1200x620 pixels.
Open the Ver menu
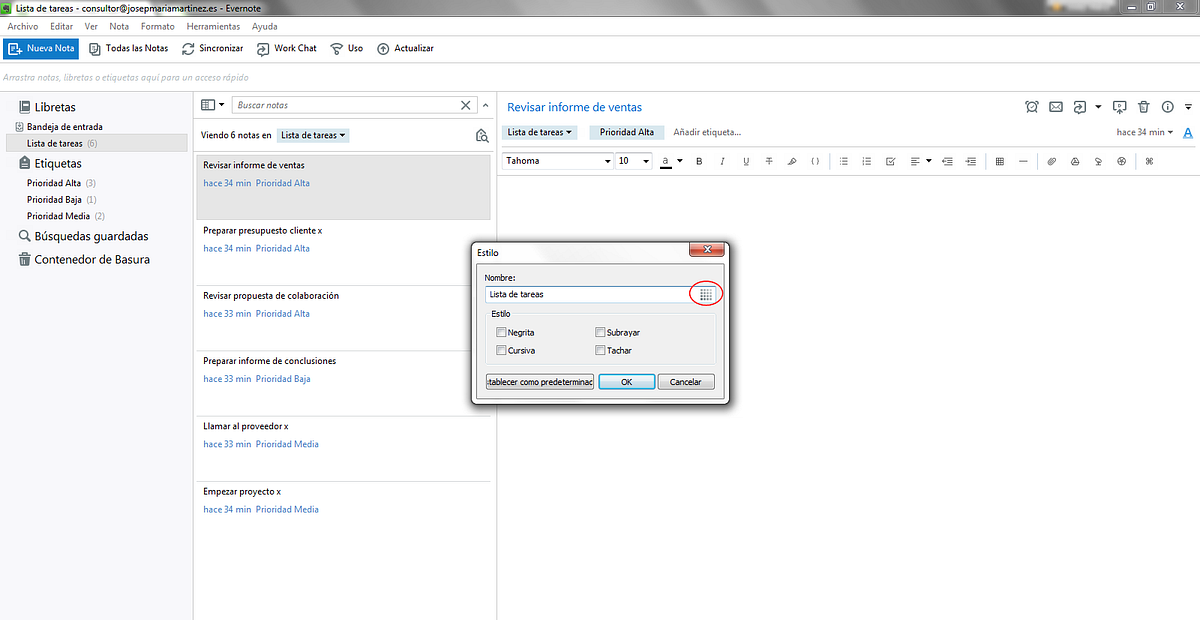pos(91,26)
